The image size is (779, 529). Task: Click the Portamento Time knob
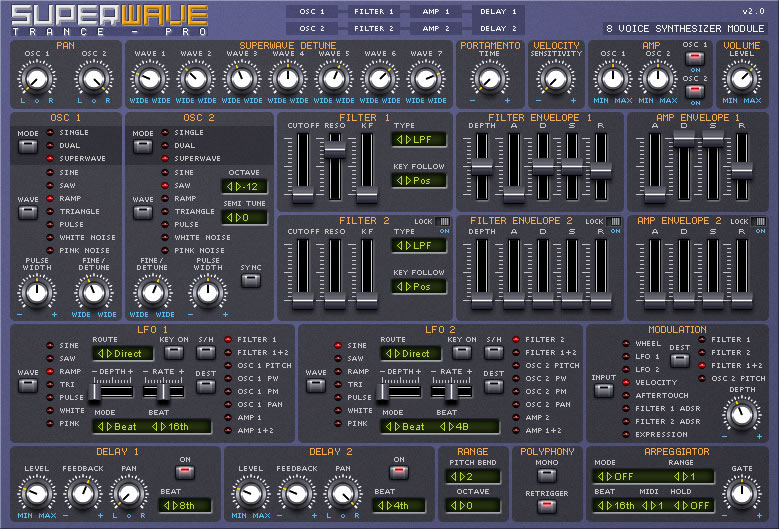coord(489,79)
